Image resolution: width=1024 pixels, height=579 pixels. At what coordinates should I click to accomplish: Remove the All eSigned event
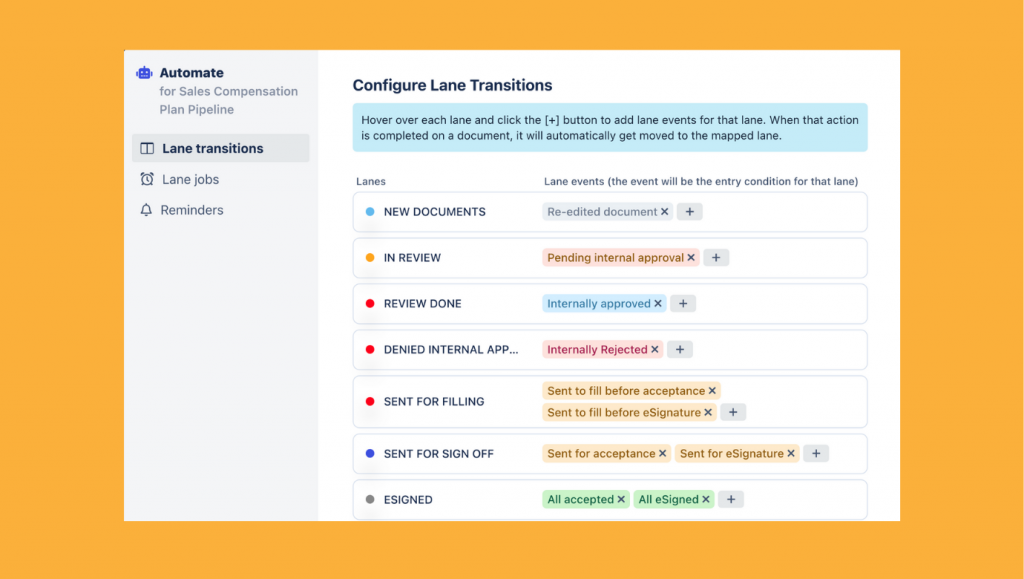705,499
